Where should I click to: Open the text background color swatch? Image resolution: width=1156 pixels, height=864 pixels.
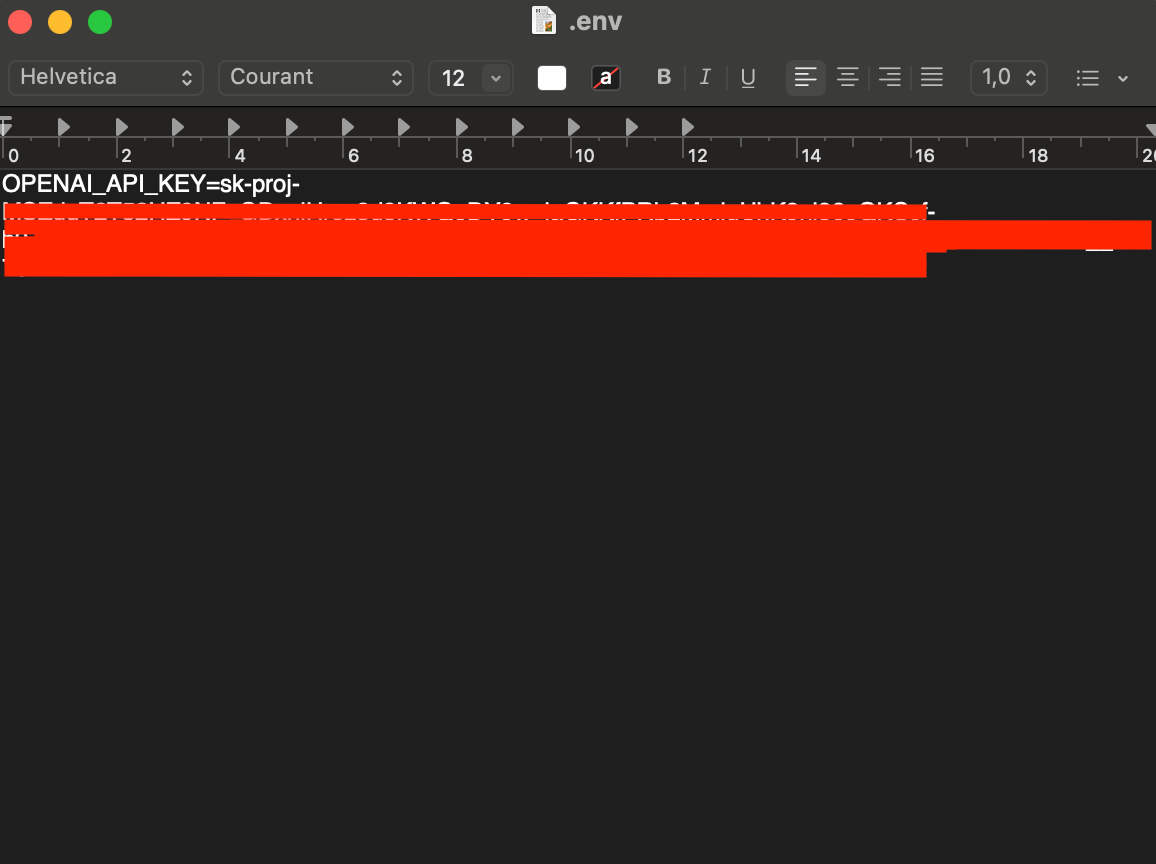[605, 78]
